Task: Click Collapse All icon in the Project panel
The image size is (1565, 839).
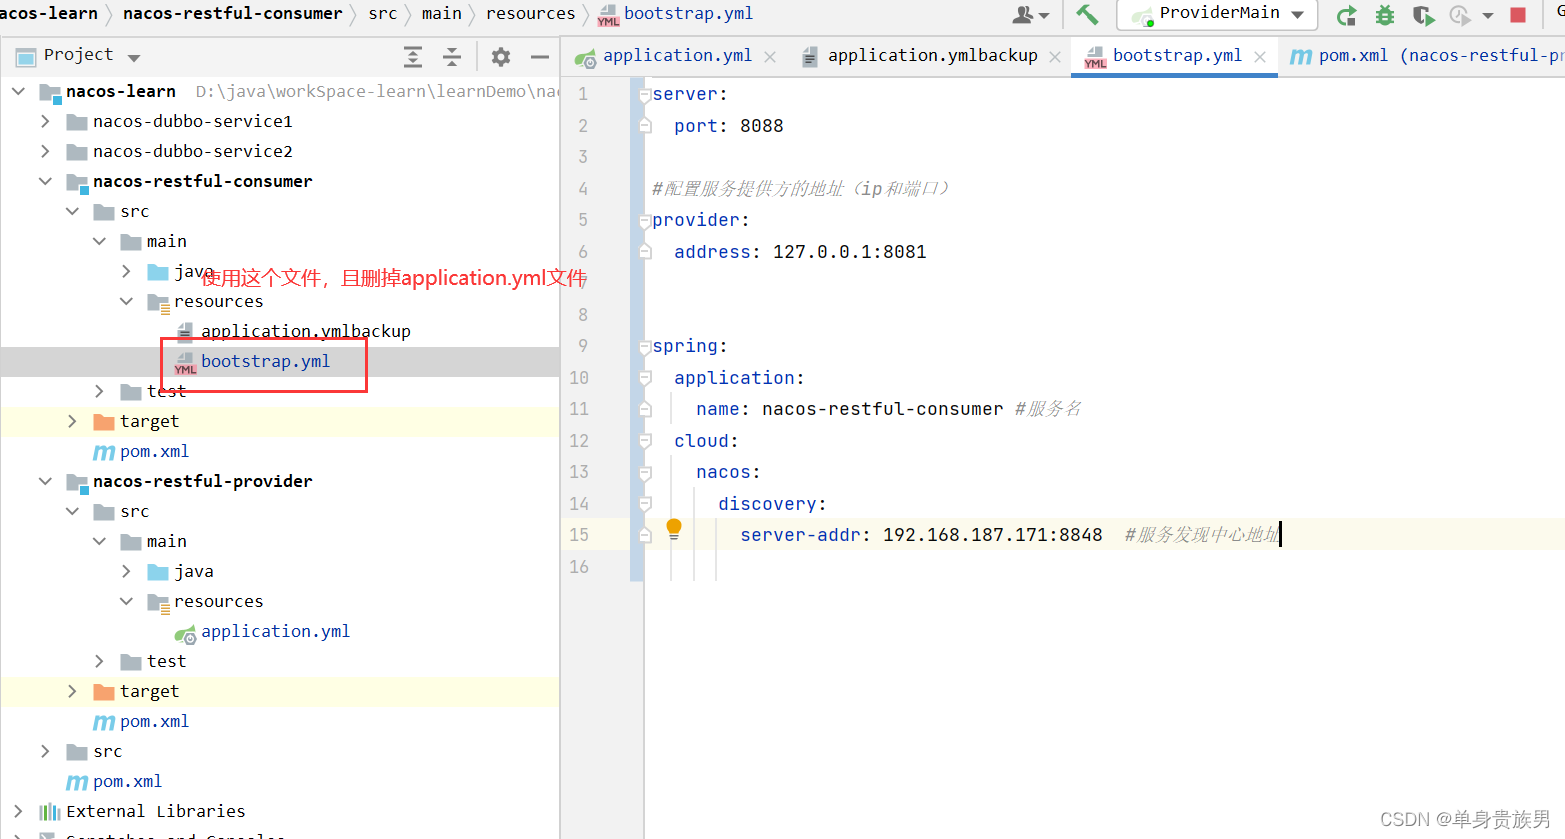Action: tap(452, 57)
